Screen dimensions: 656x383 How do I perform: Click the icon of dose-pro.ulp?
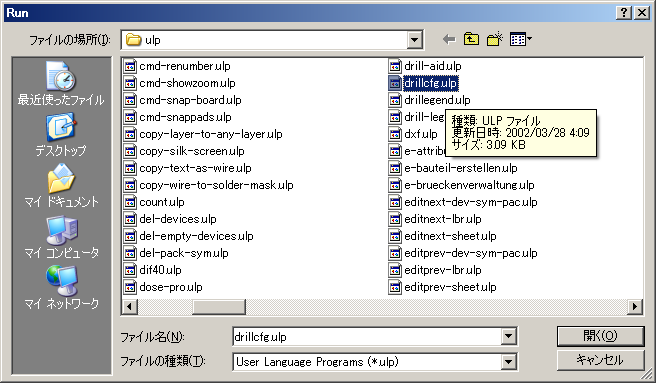(130, 288)
